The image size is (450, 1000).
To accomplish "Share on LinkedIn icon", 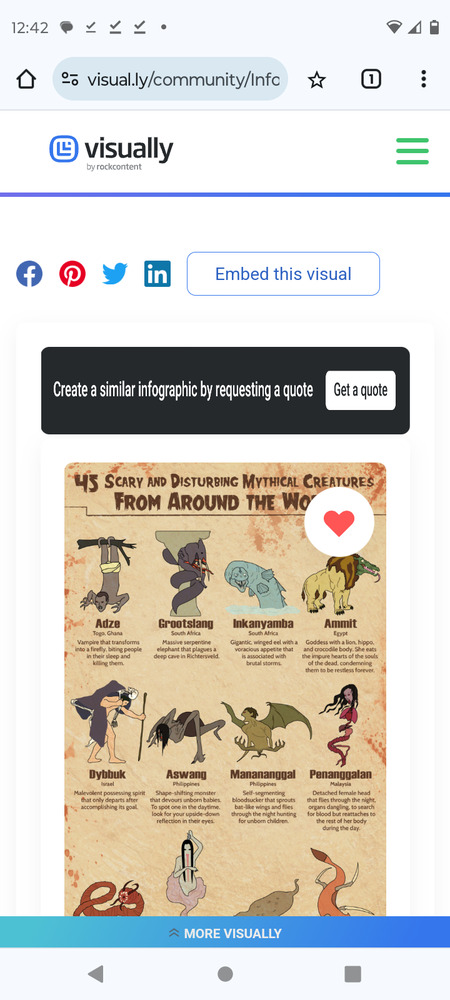I will [x=157, y=274].
